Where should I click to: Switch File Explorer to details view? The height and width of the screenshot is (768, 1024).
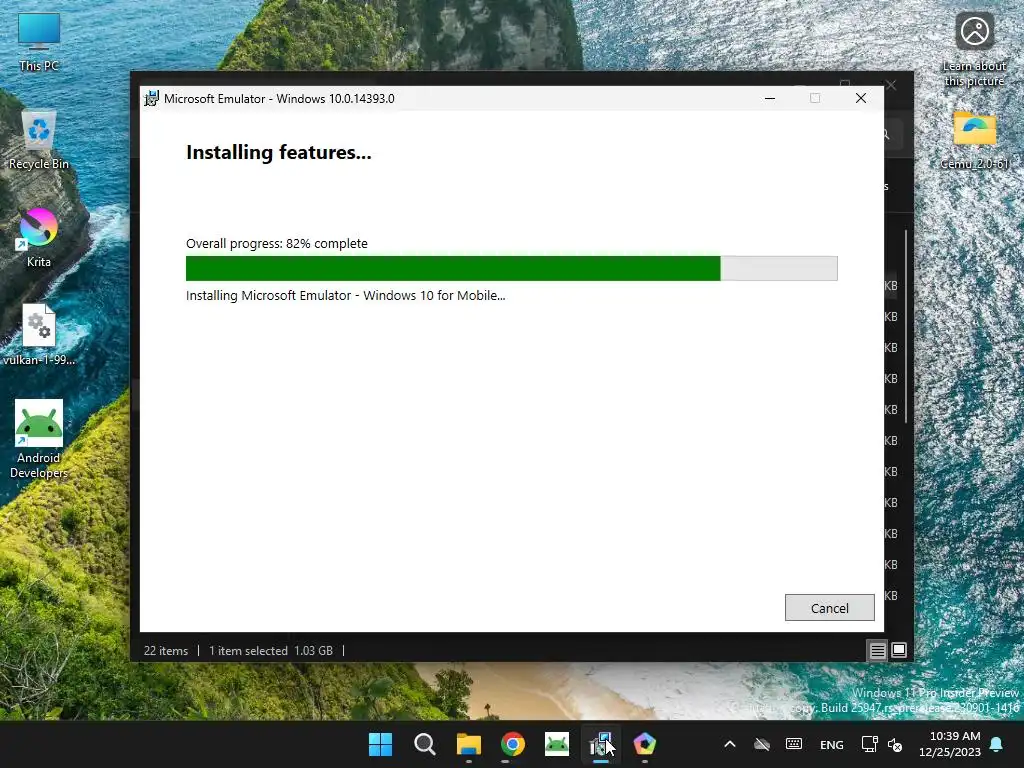pos(877,650)
